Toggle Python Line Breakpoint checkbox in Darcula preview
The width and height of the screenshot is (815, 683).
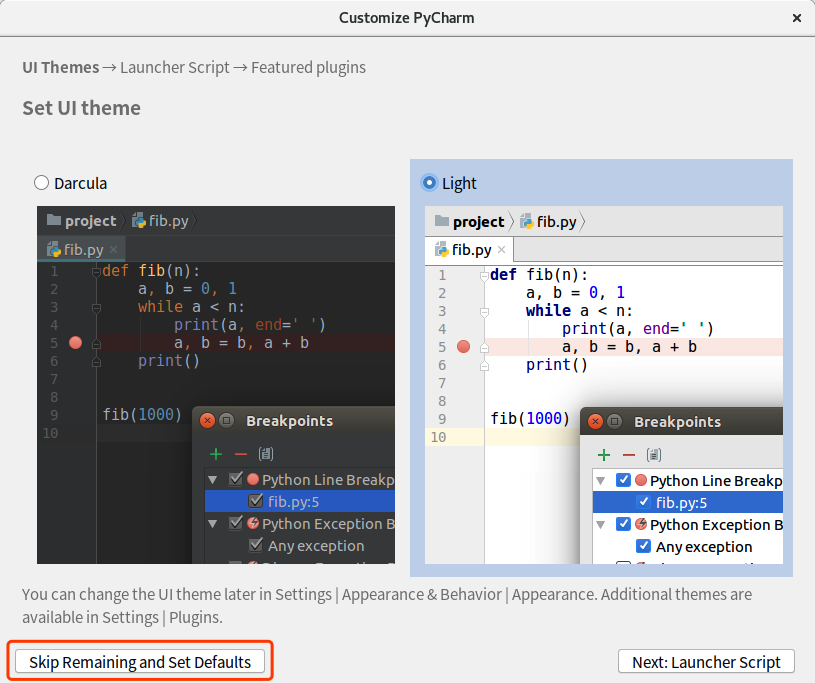coord(236,479)
